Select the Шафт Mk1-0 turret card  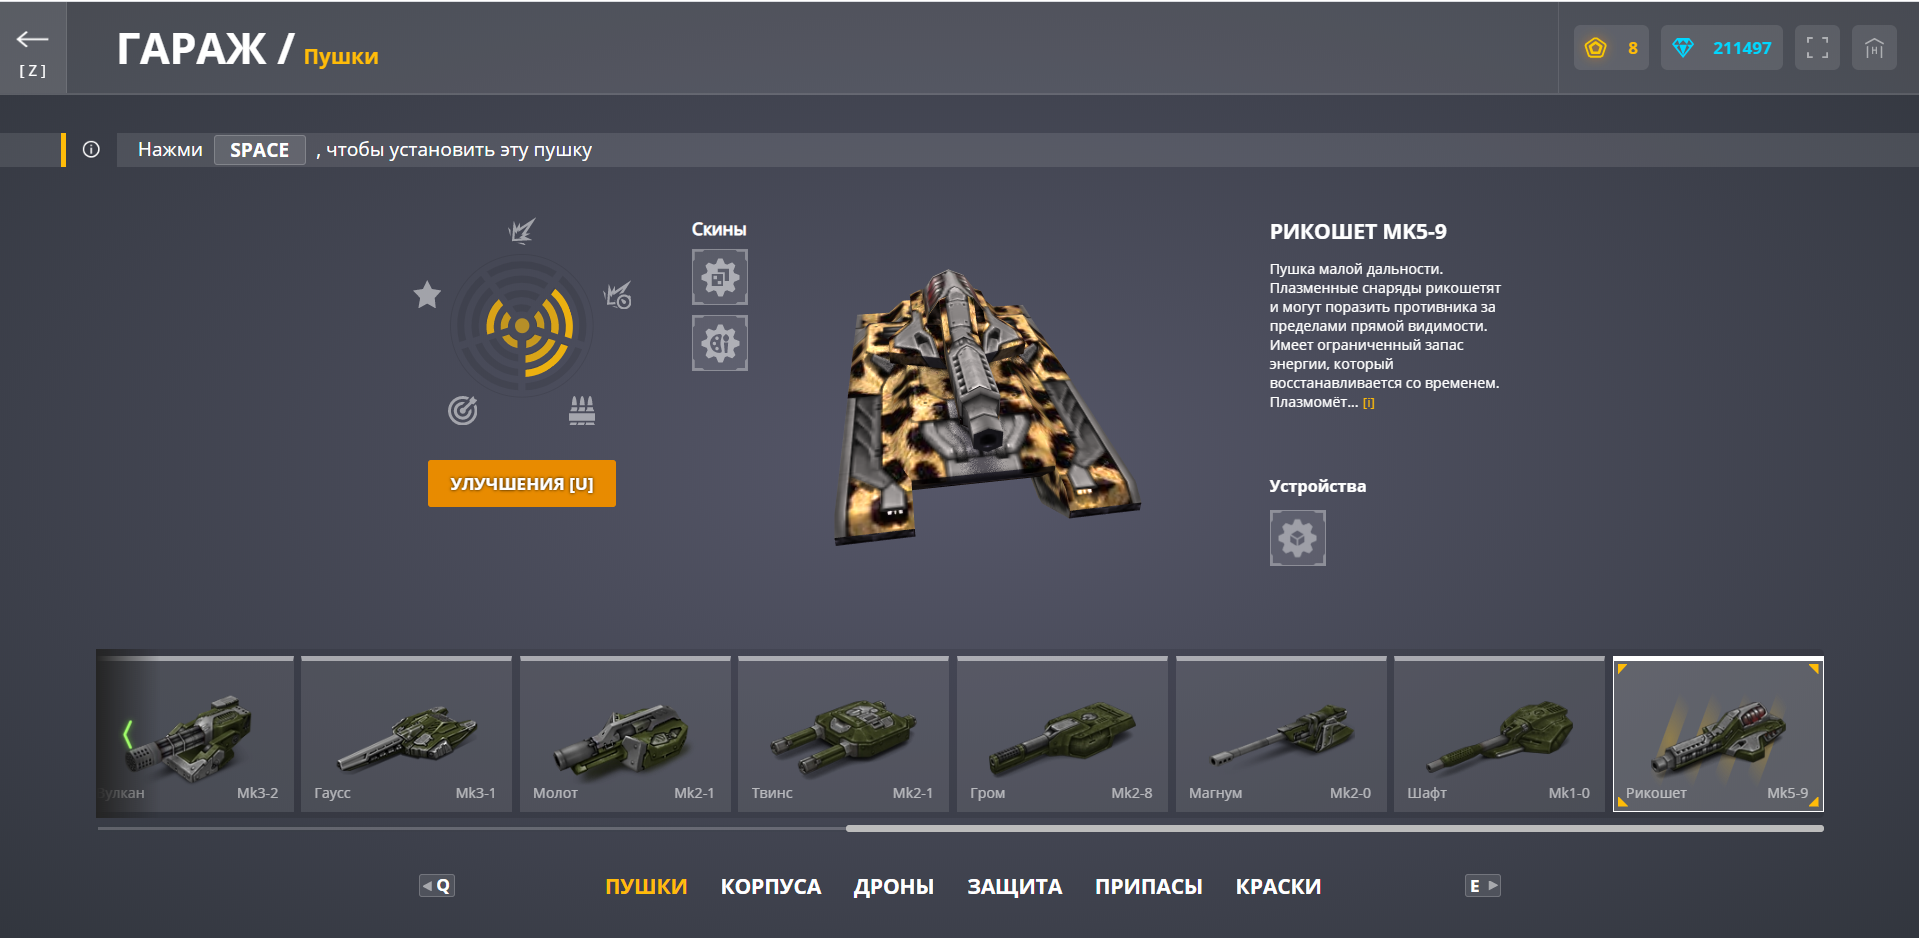pyautogui.click(x=1499, y=734)
